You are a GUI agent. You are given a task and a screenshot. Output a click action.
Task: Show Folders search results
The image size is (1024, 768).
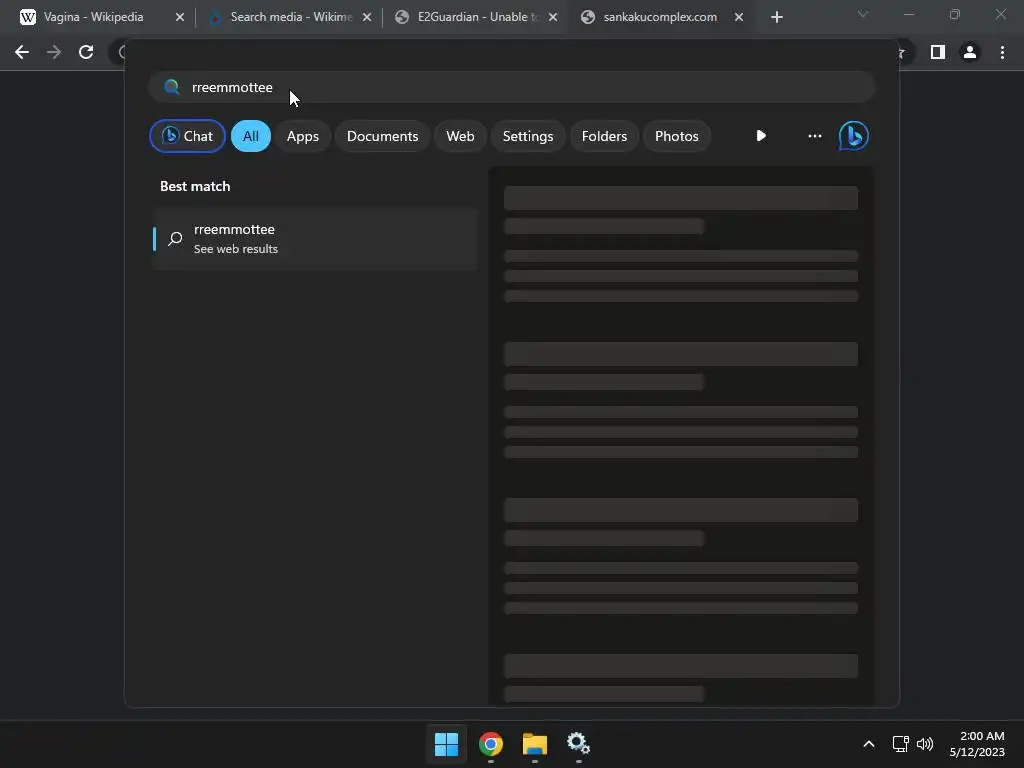[x=604, y=136]
